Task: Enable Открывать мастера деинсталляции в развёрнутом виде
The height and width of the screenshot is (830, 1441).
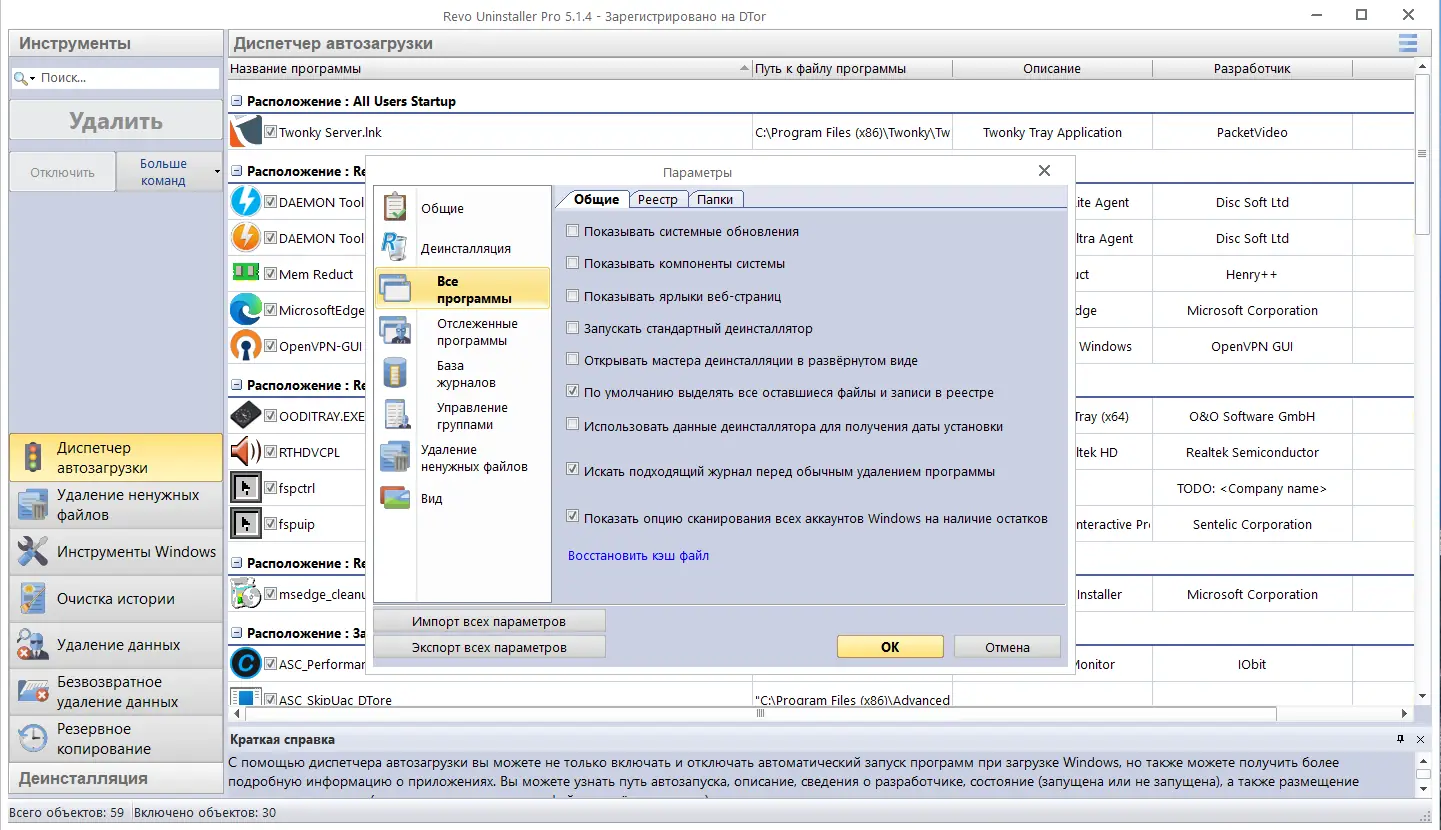Action: [573, 360]
